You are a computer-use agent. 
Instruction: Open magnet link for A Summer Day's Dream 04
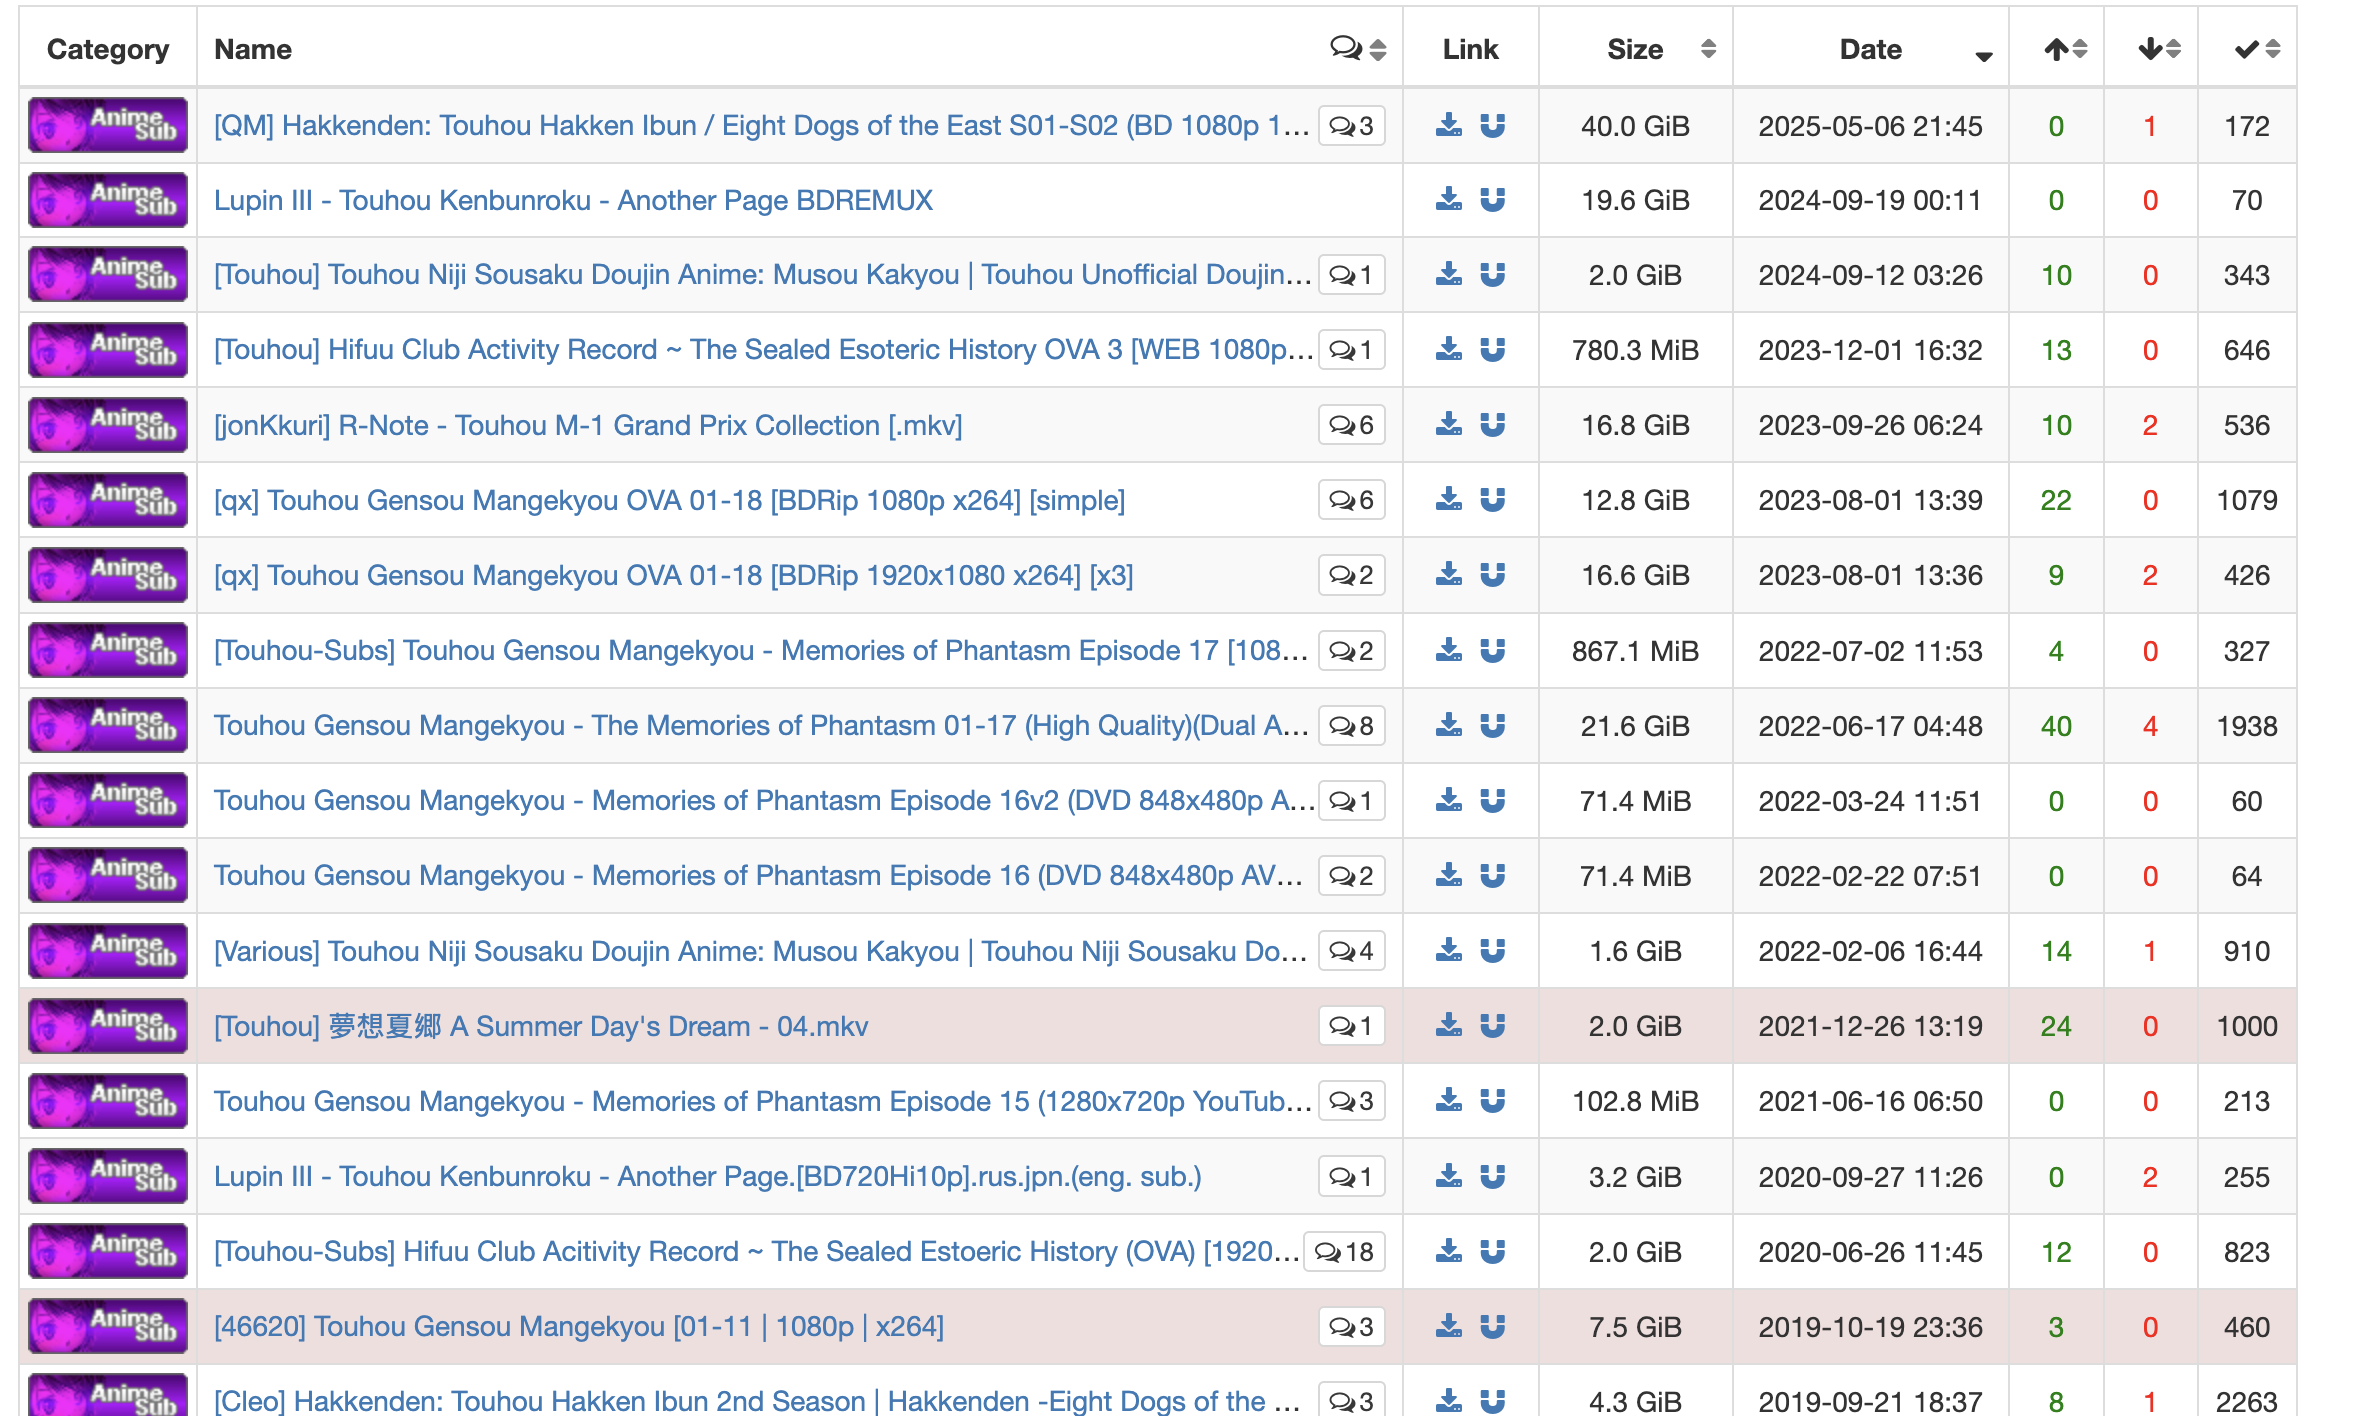(1492, 1026)
